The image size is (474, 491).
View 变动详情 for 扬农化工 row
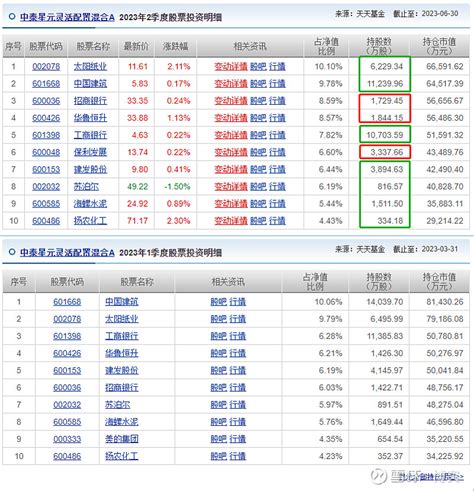coord(231,221)
